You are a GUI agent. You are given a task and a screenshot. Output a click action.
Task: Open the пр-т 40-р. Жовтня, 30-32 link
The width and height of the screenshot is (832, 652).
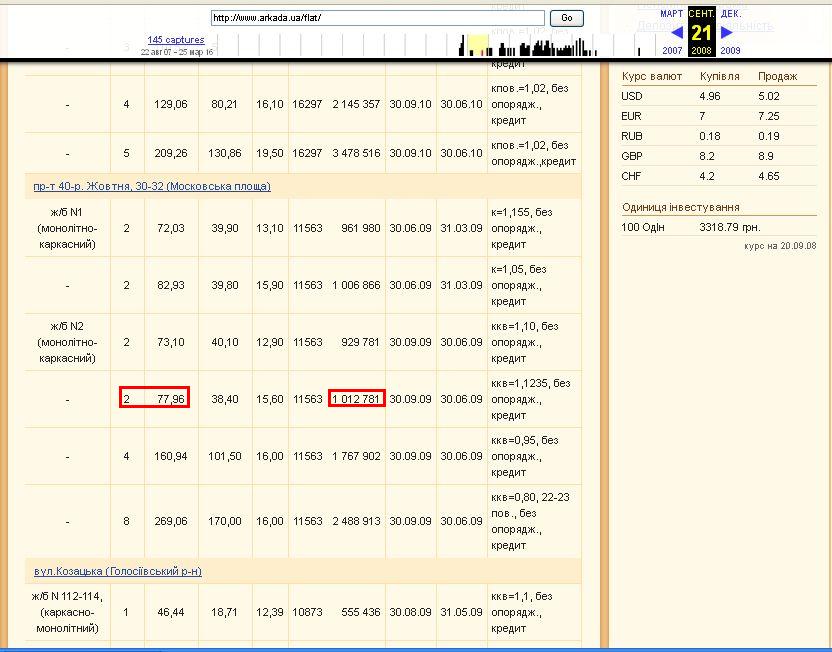(152, 186)
